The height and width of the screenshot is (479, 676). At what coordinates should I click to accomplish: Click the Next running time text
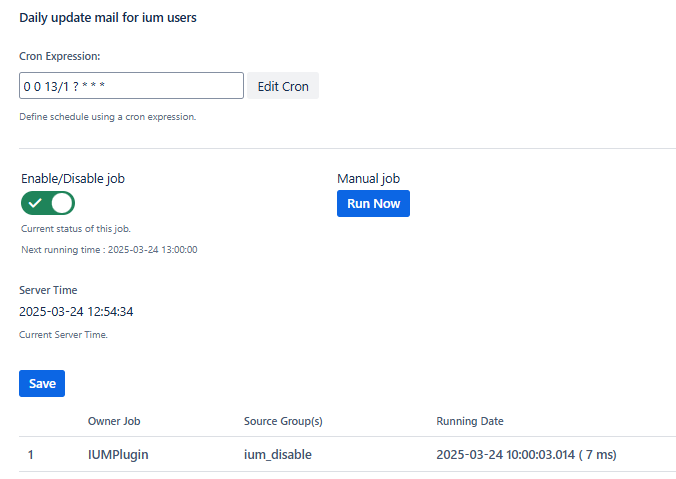pyautogui.click(x=109, y=249)
